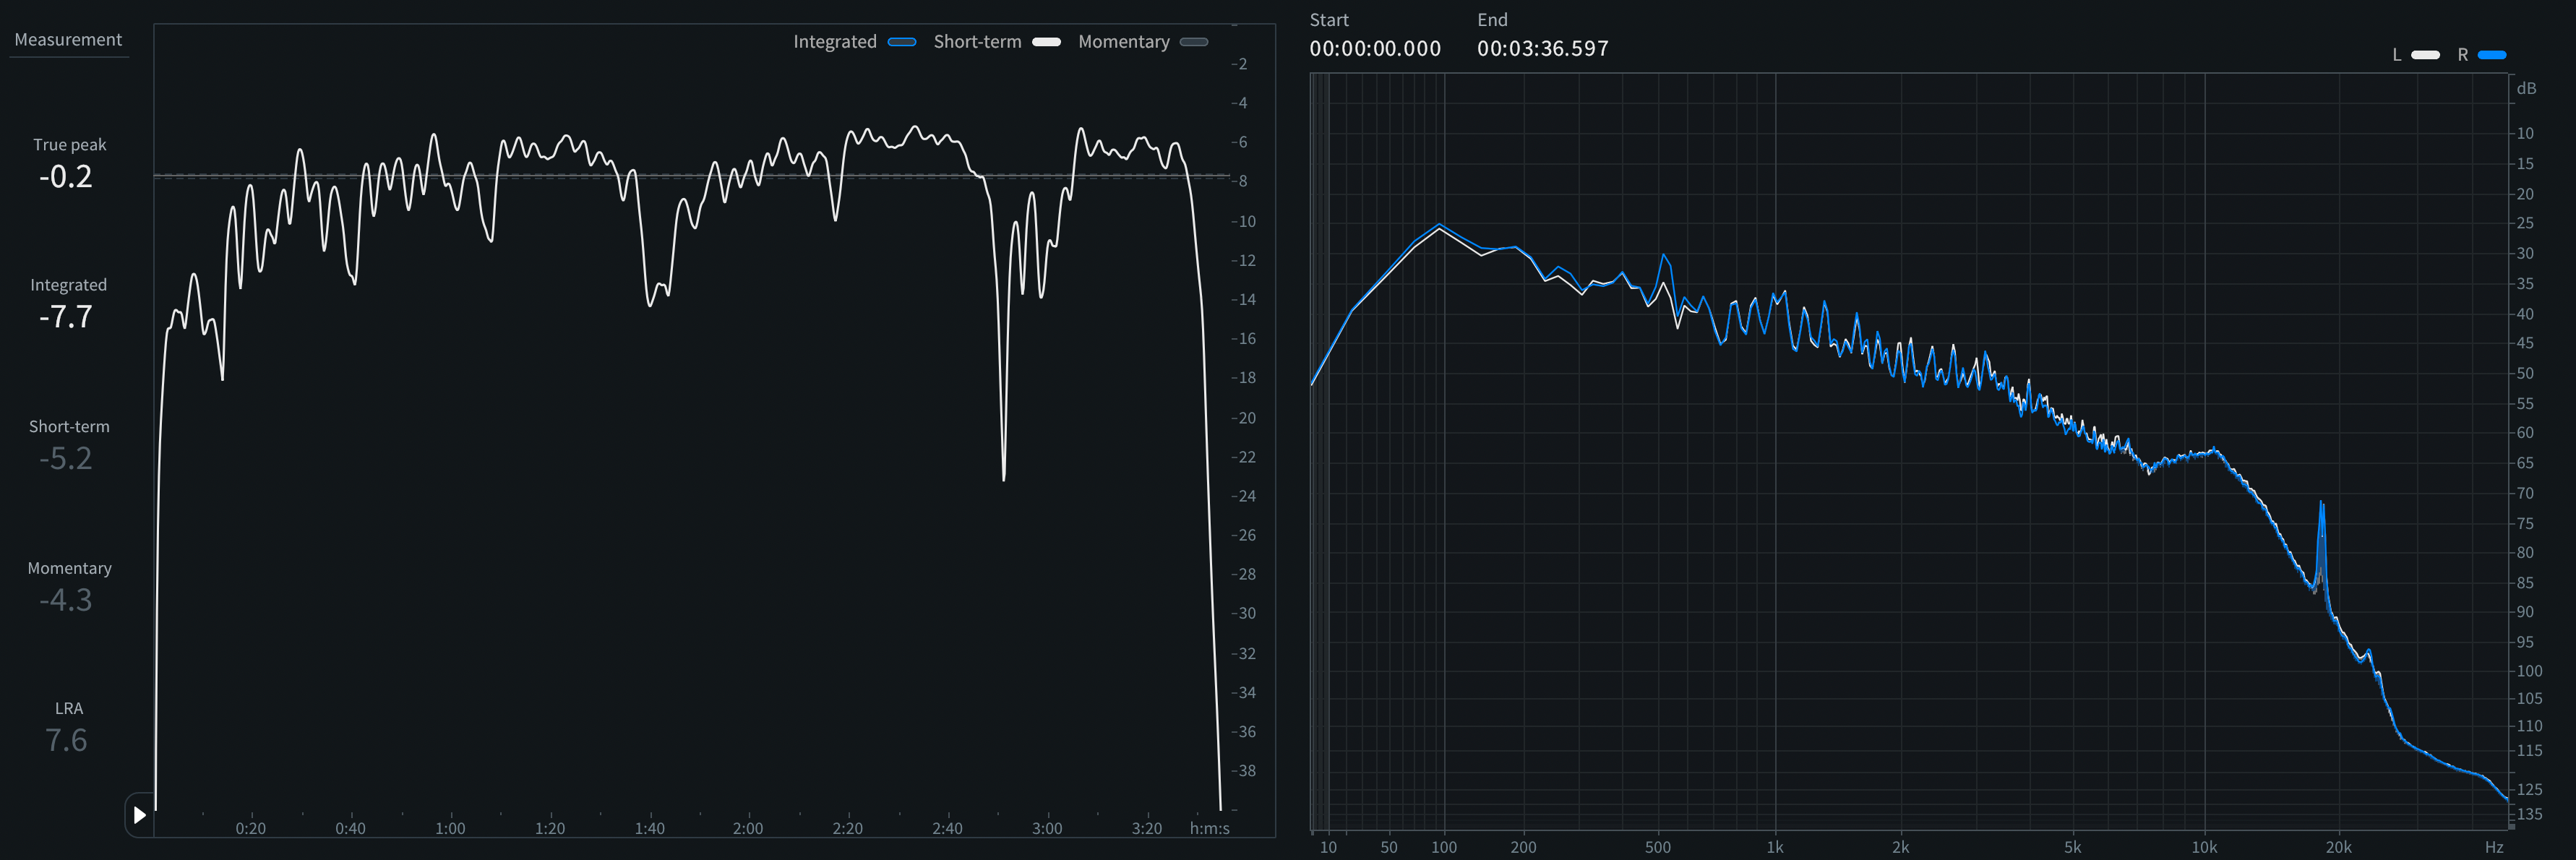Image resolution: width=2576 pixels, height=860 pixels.
Task: Click the 2:20 mark on the loudness timeline
Action: tap(848, 829)
